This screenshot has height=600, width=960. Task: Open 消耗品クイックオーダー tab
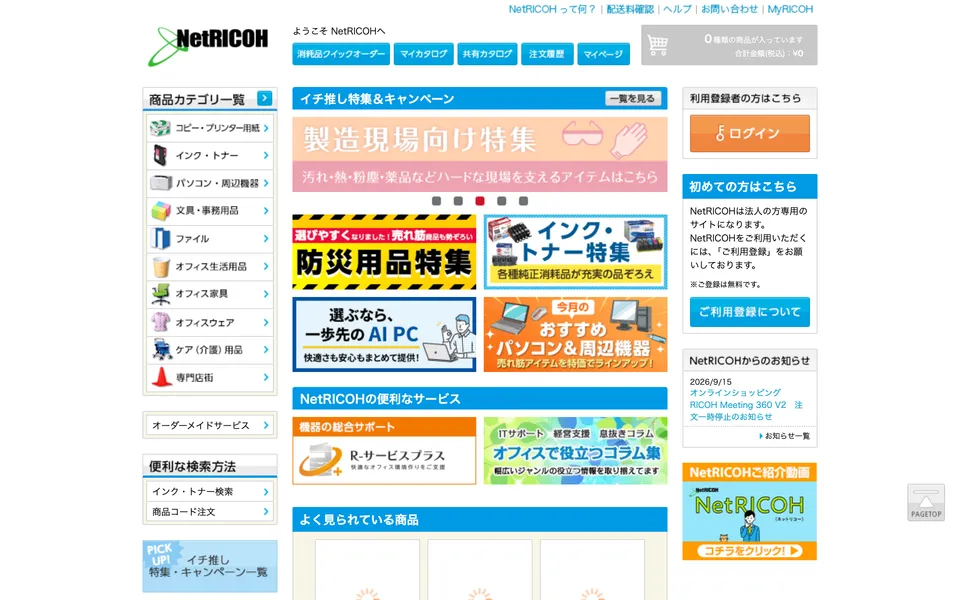point(341,54)
